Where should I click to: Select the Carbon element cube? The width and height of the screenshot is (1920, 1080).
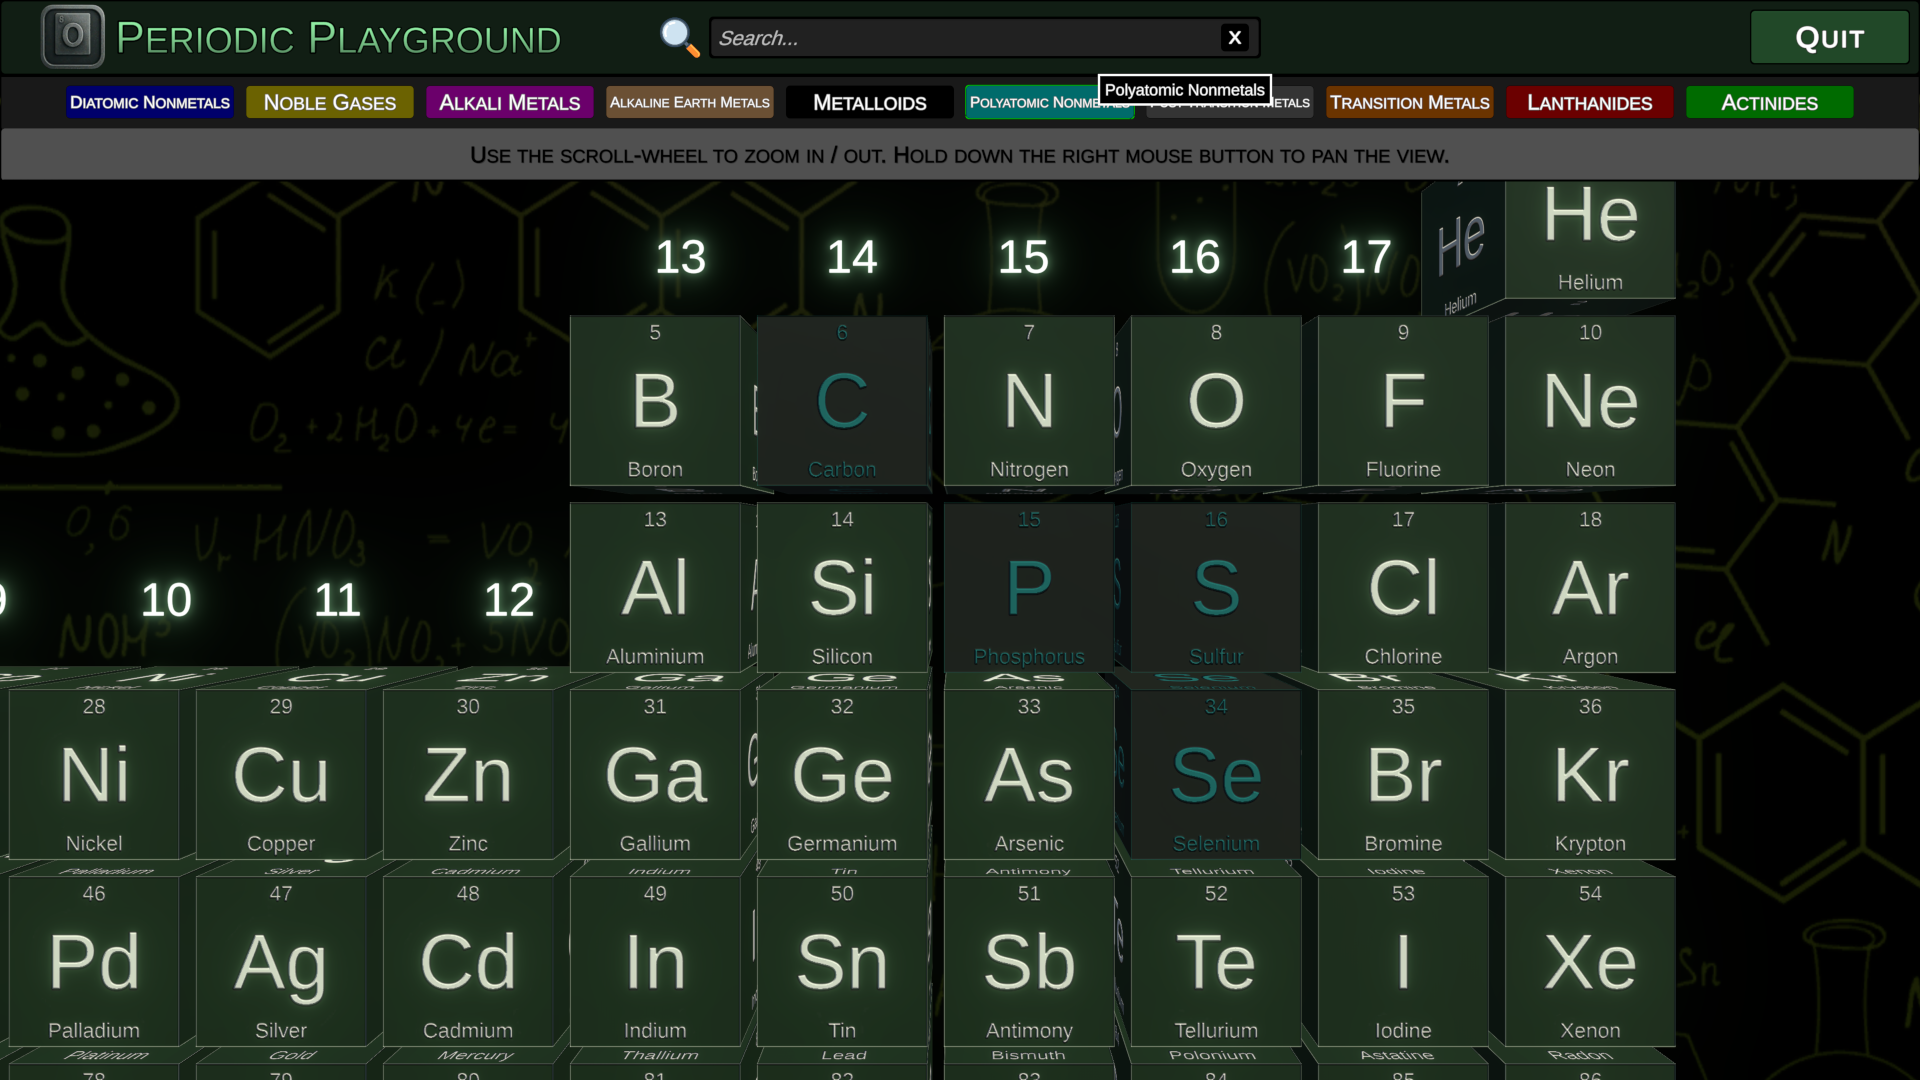842,401
